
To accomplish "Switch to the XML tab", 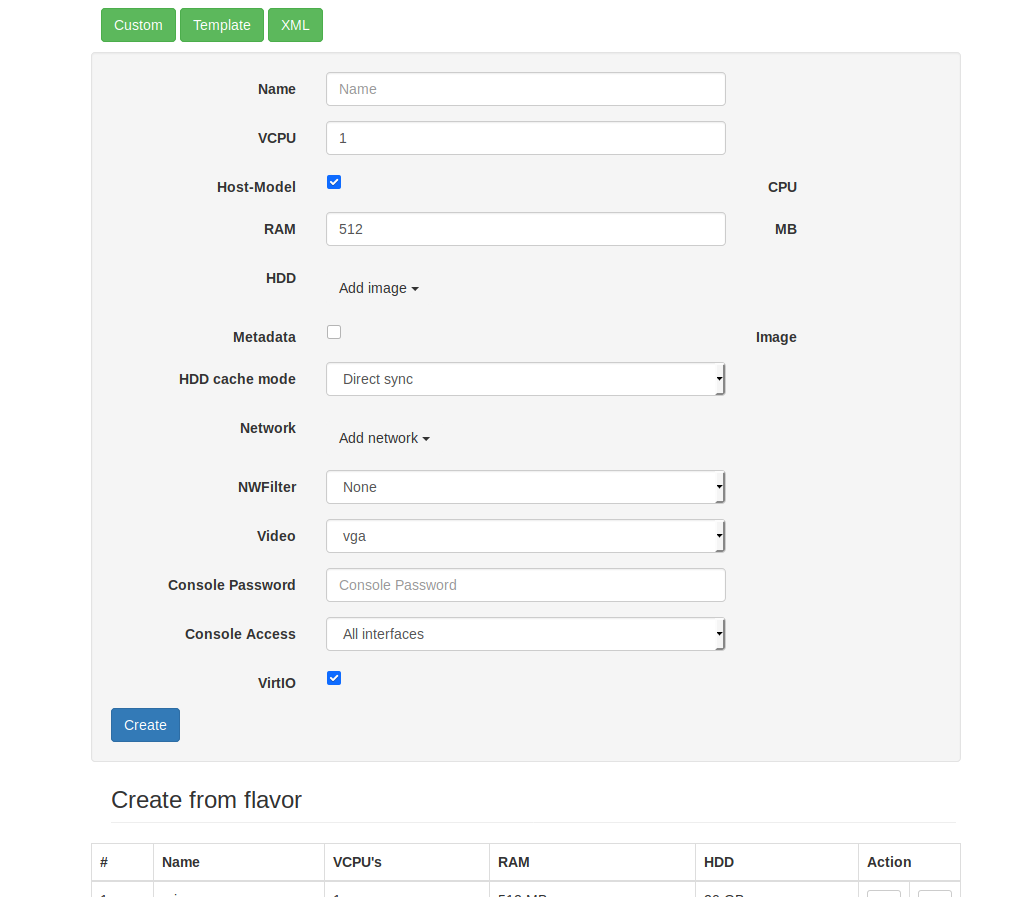I will 295,25.
